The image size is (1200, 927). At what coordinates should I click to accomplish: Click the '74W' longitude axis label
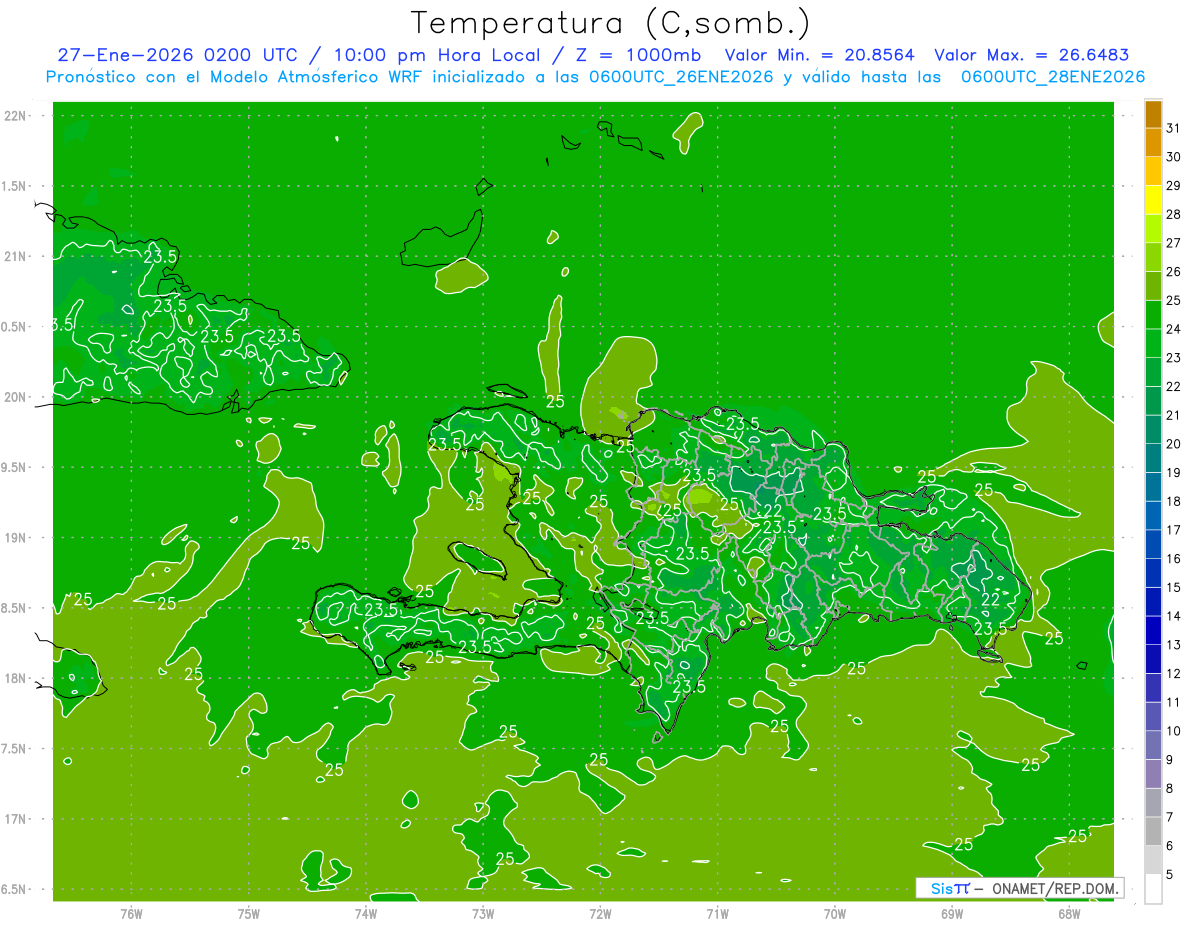point(366,914)
